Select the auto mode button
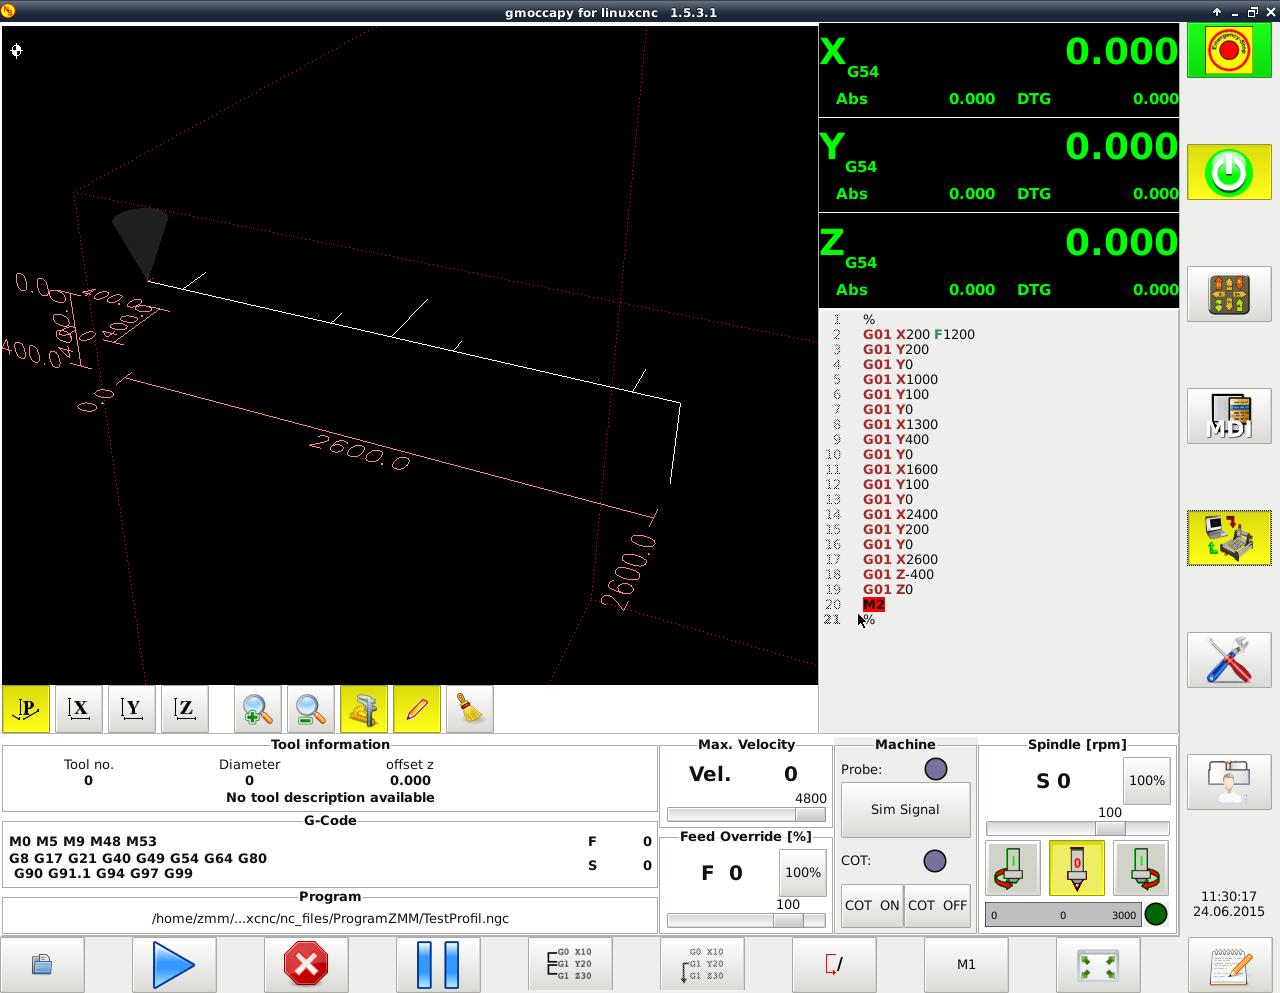The height and width of the screenshot is (993, 1280). tap(1229, 538)
